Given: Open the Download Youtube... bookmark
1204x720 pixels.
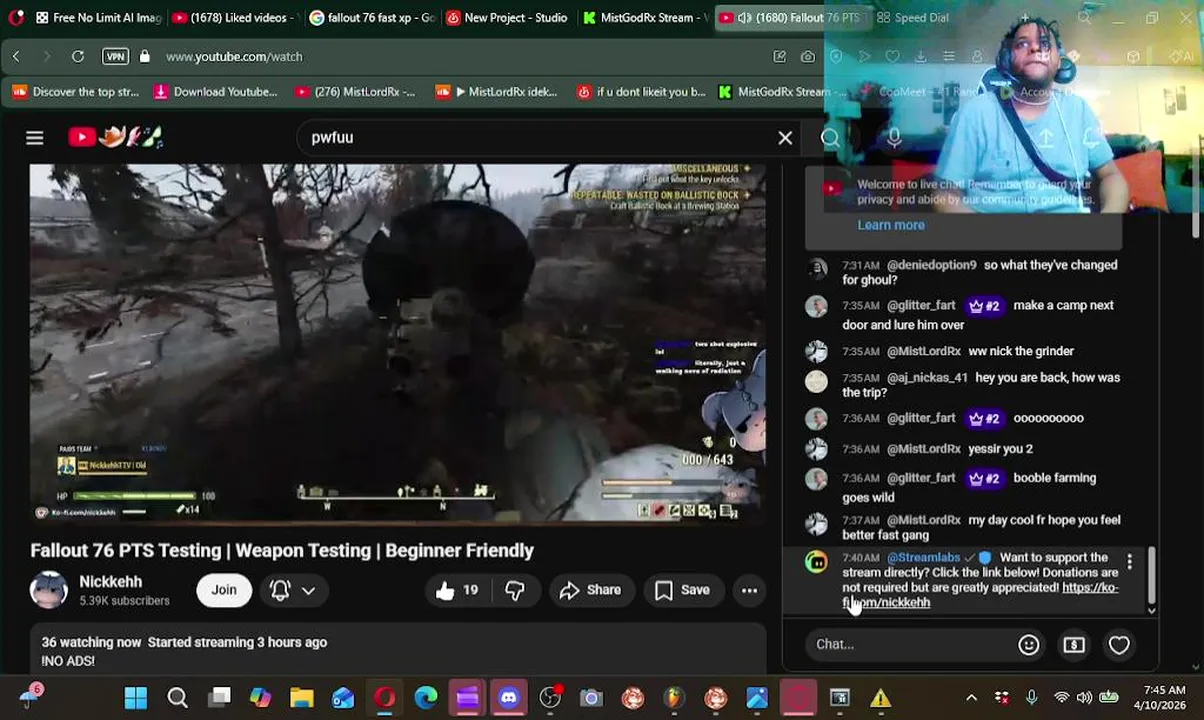Looking at the screenshot, I should point(215,92).
